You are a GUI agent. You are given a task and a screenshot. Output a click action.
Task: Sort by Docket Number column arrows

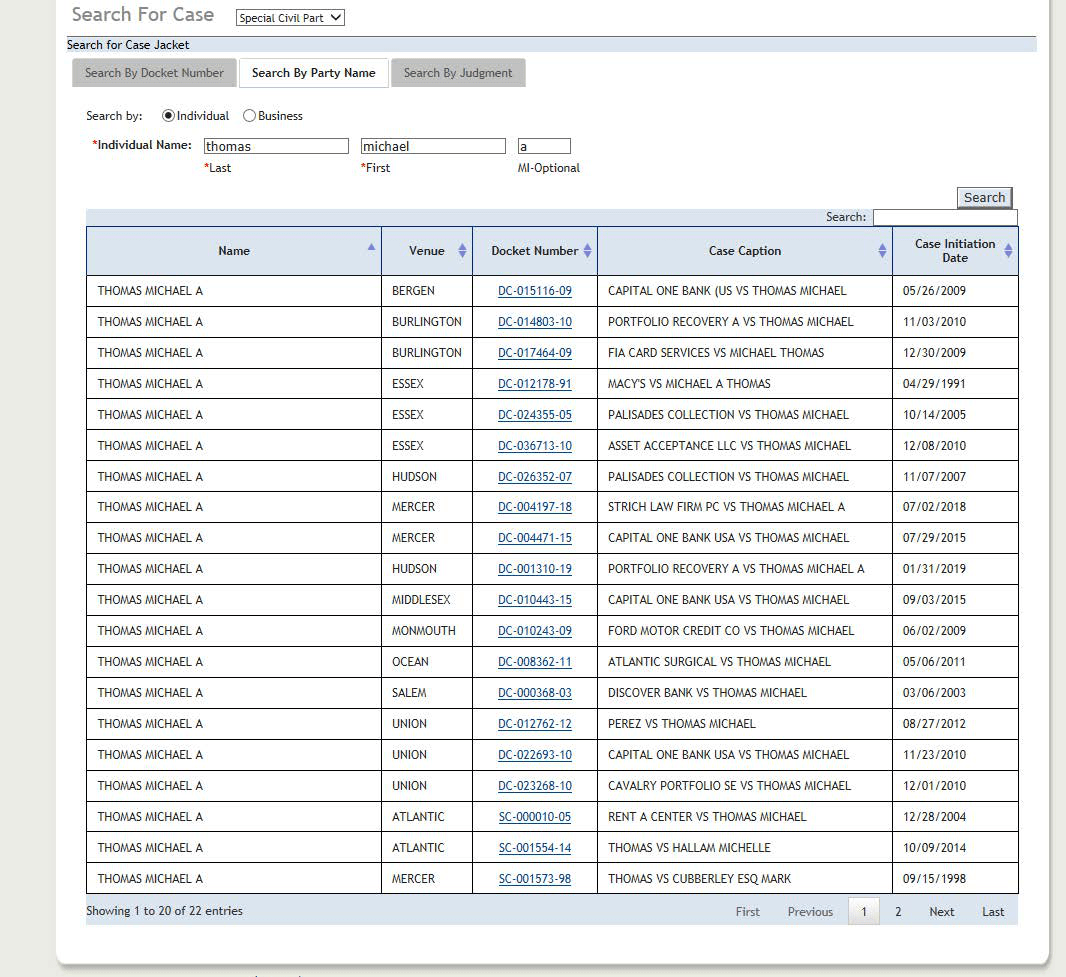[x=588, y=251]
